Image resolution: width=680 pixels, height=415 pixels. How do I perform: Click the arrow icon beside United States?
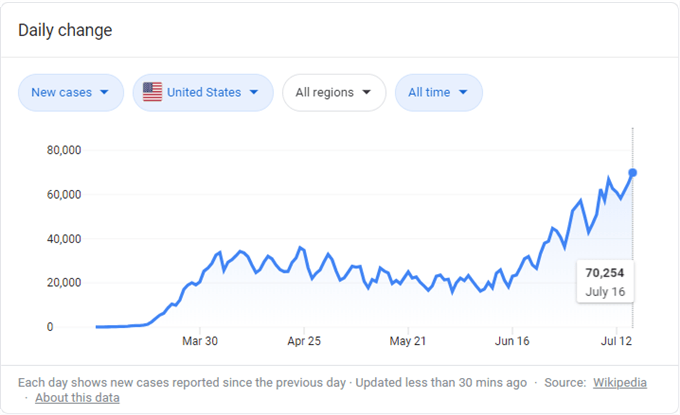coord(254,92)
